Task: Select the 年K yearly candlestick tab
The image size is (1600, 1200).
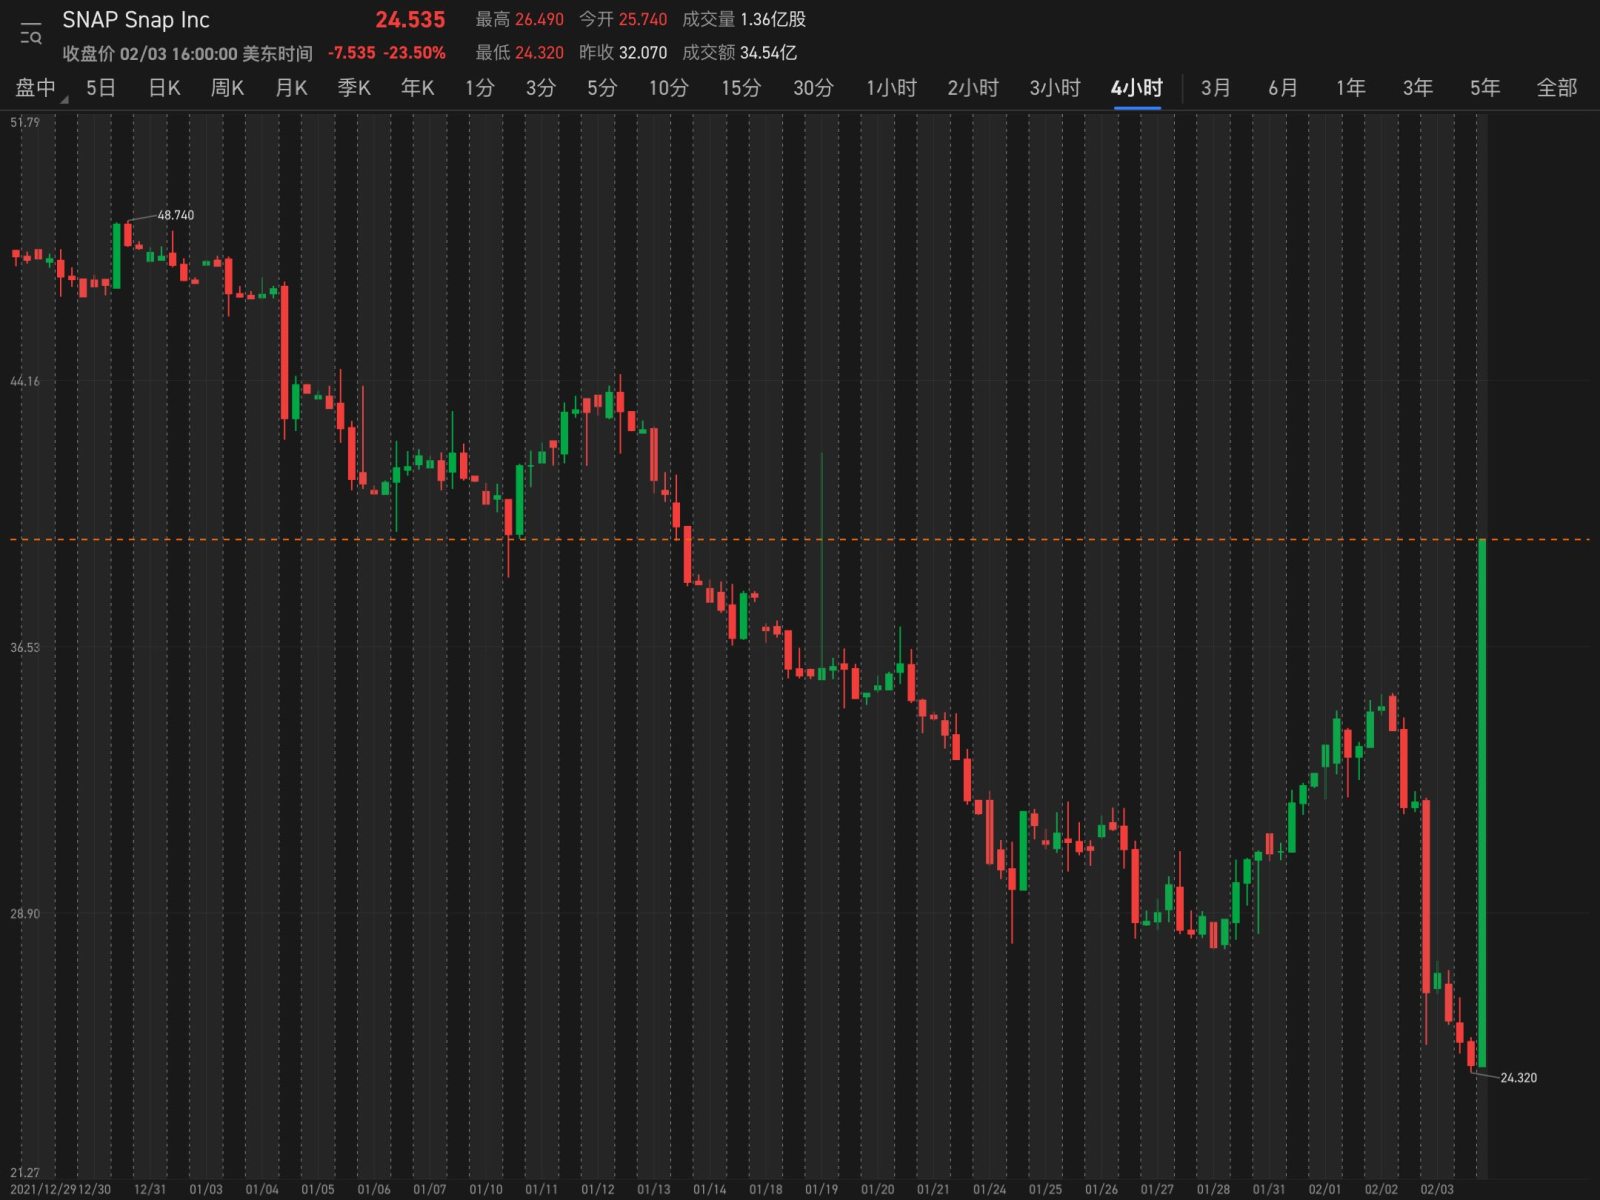Action: click(x=417, y=88)
